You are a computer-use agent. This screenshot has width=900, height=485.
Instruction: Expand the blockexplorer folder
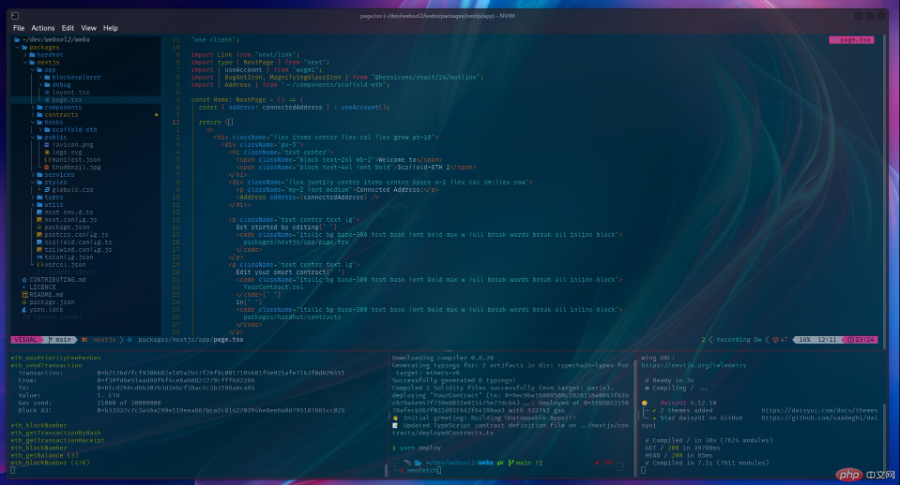click(x=40, y=77)
